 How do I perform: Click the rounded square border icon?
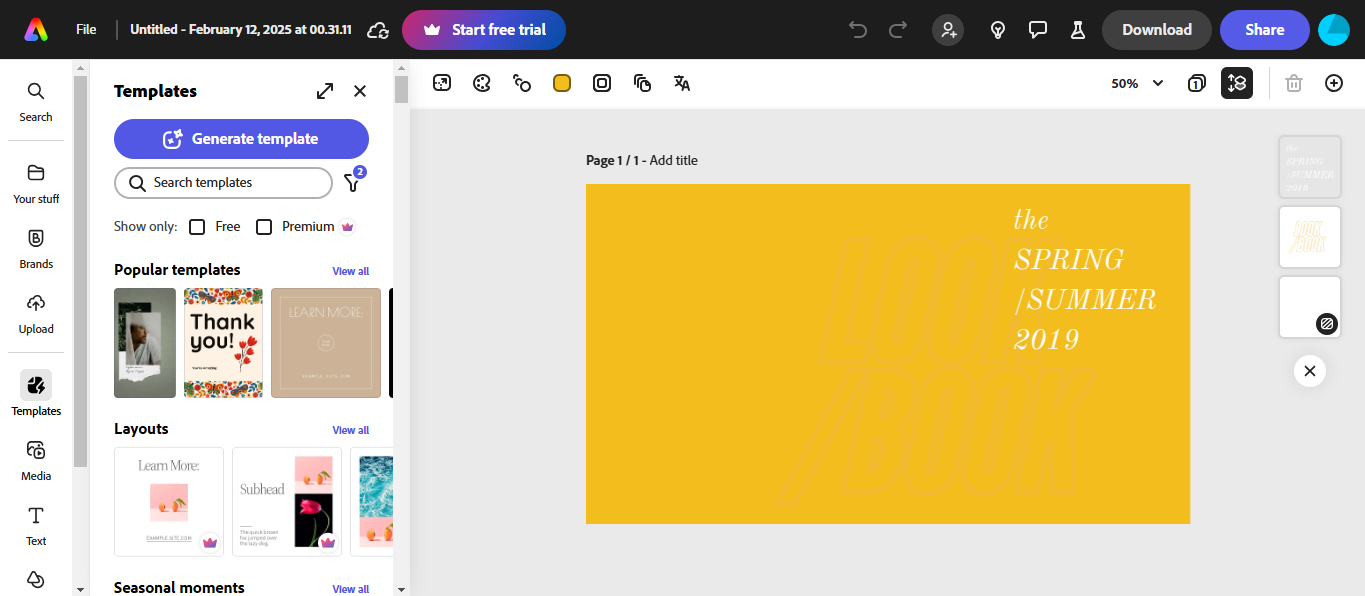pyautogui.click(x=602, y=83)
